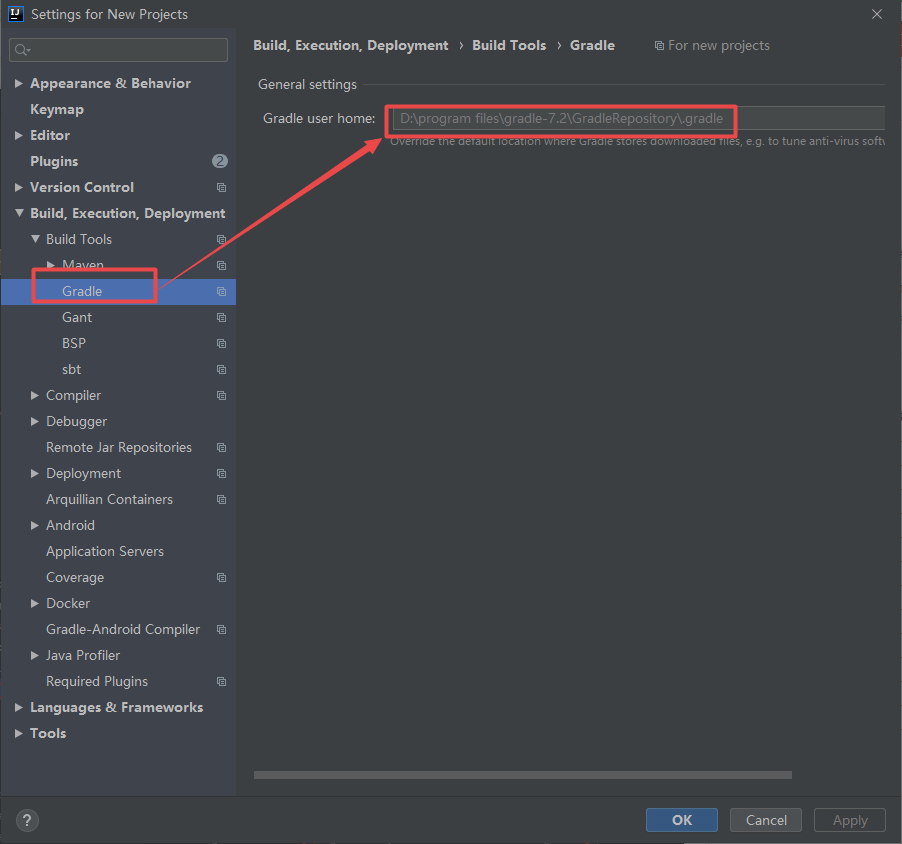Expand the Debugger node
The image size is (902, 844).
35,421
